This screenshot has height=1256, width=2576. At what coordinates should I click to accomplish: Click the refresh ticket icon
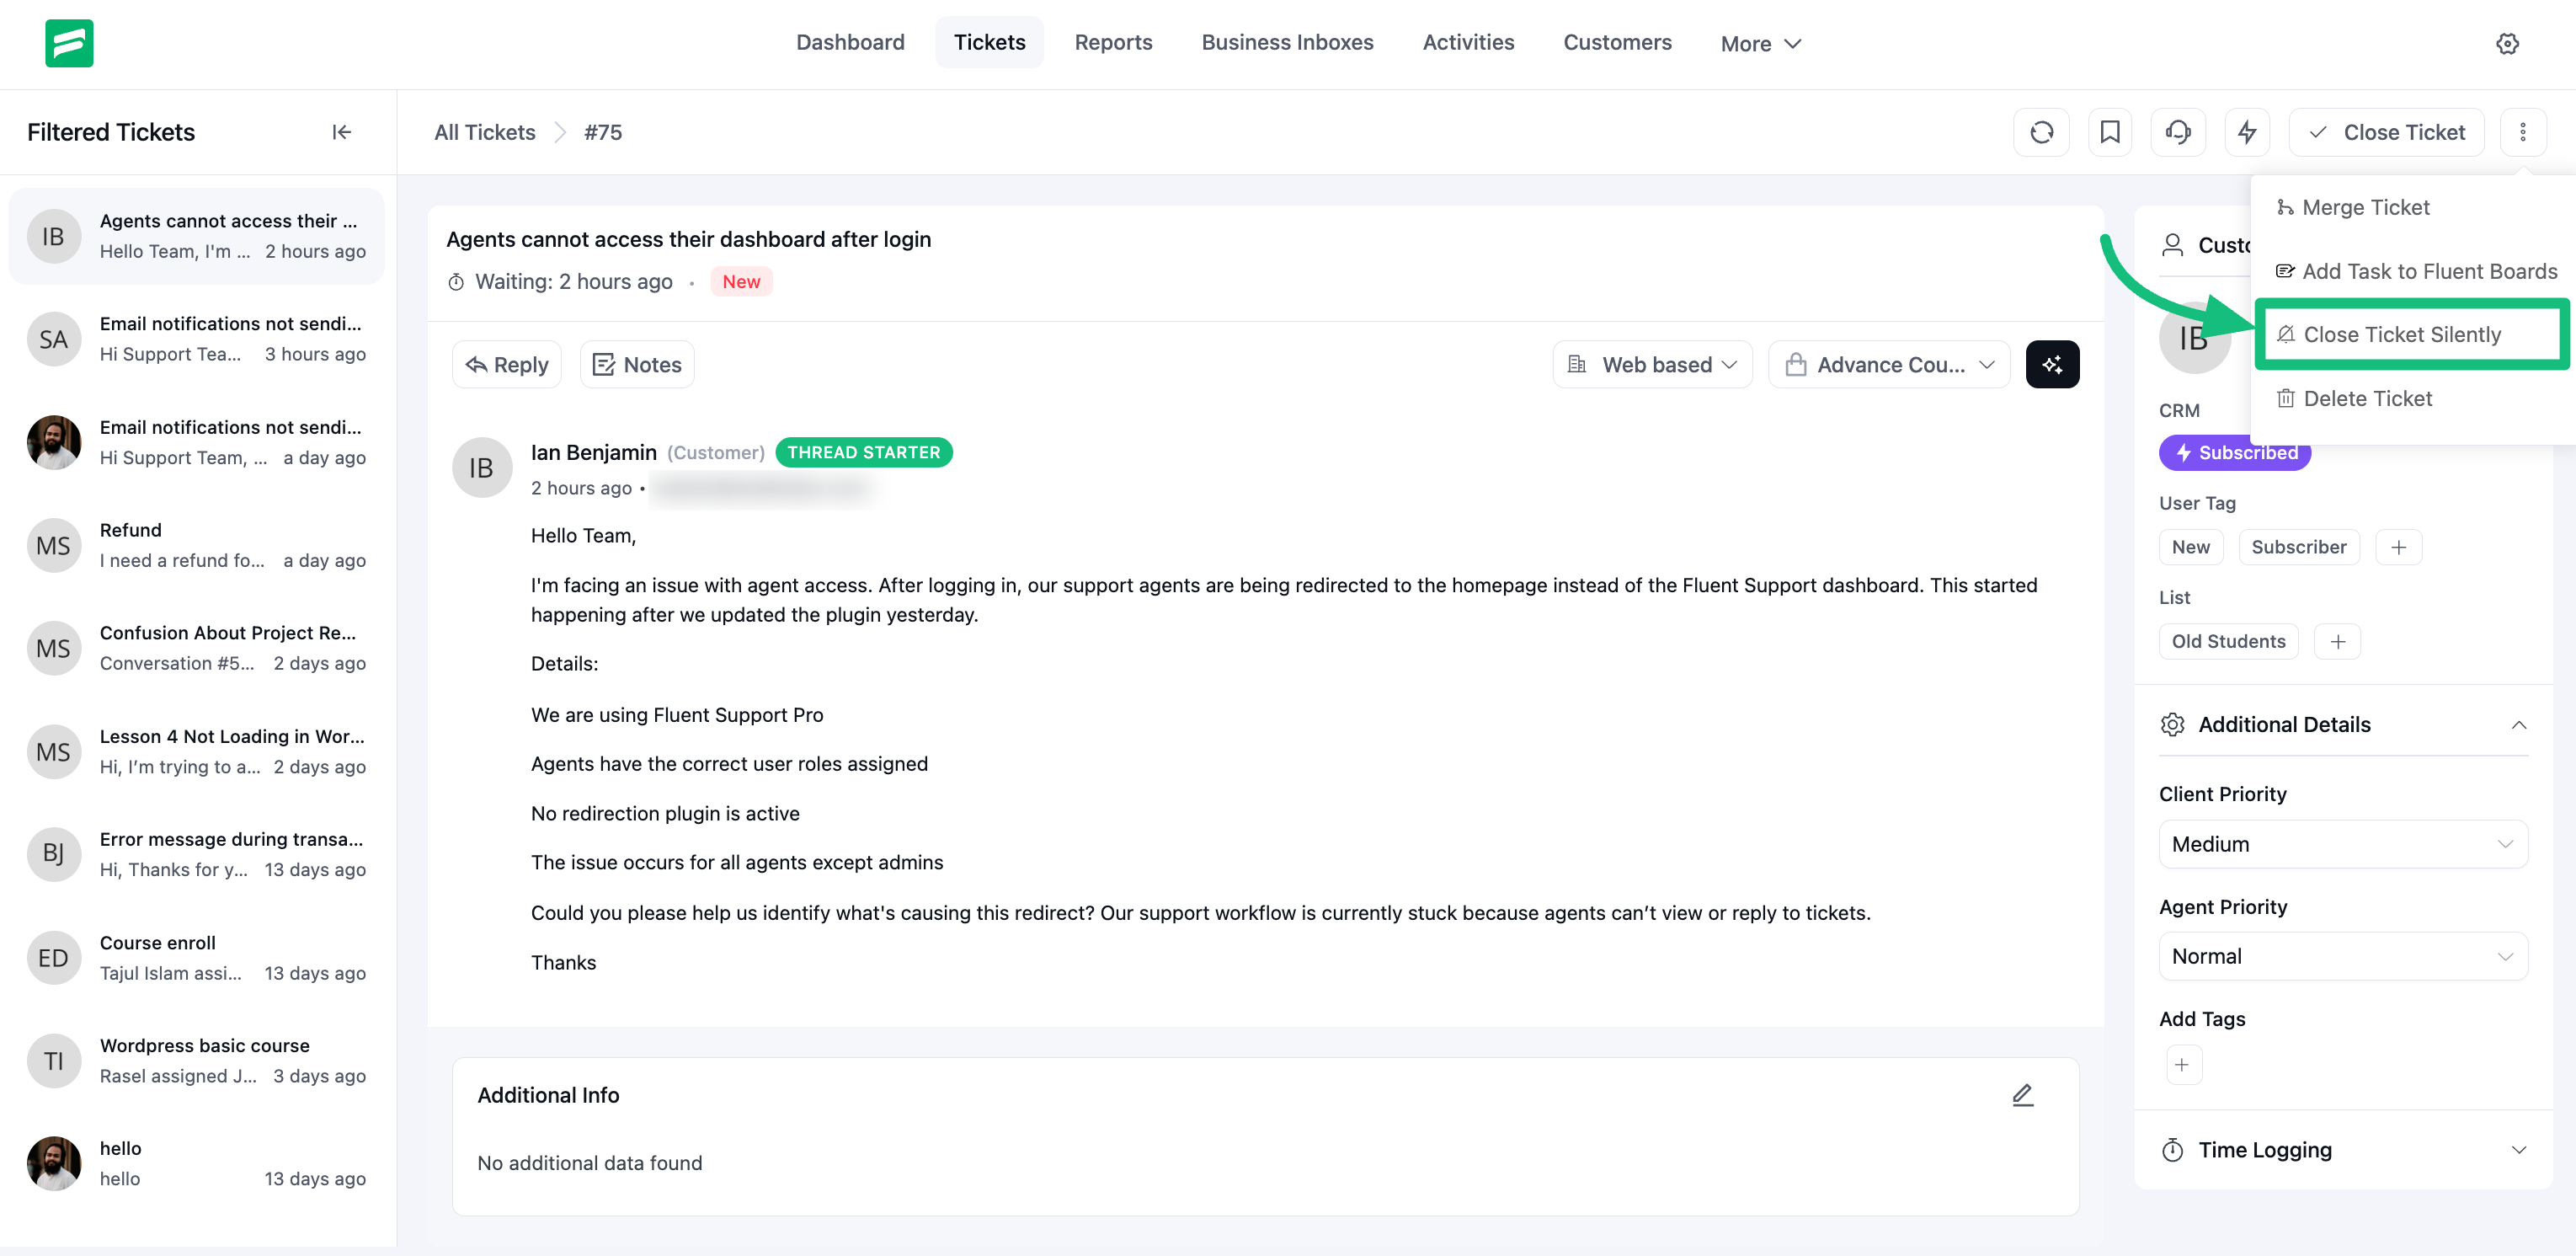(x=2041, y=132)
